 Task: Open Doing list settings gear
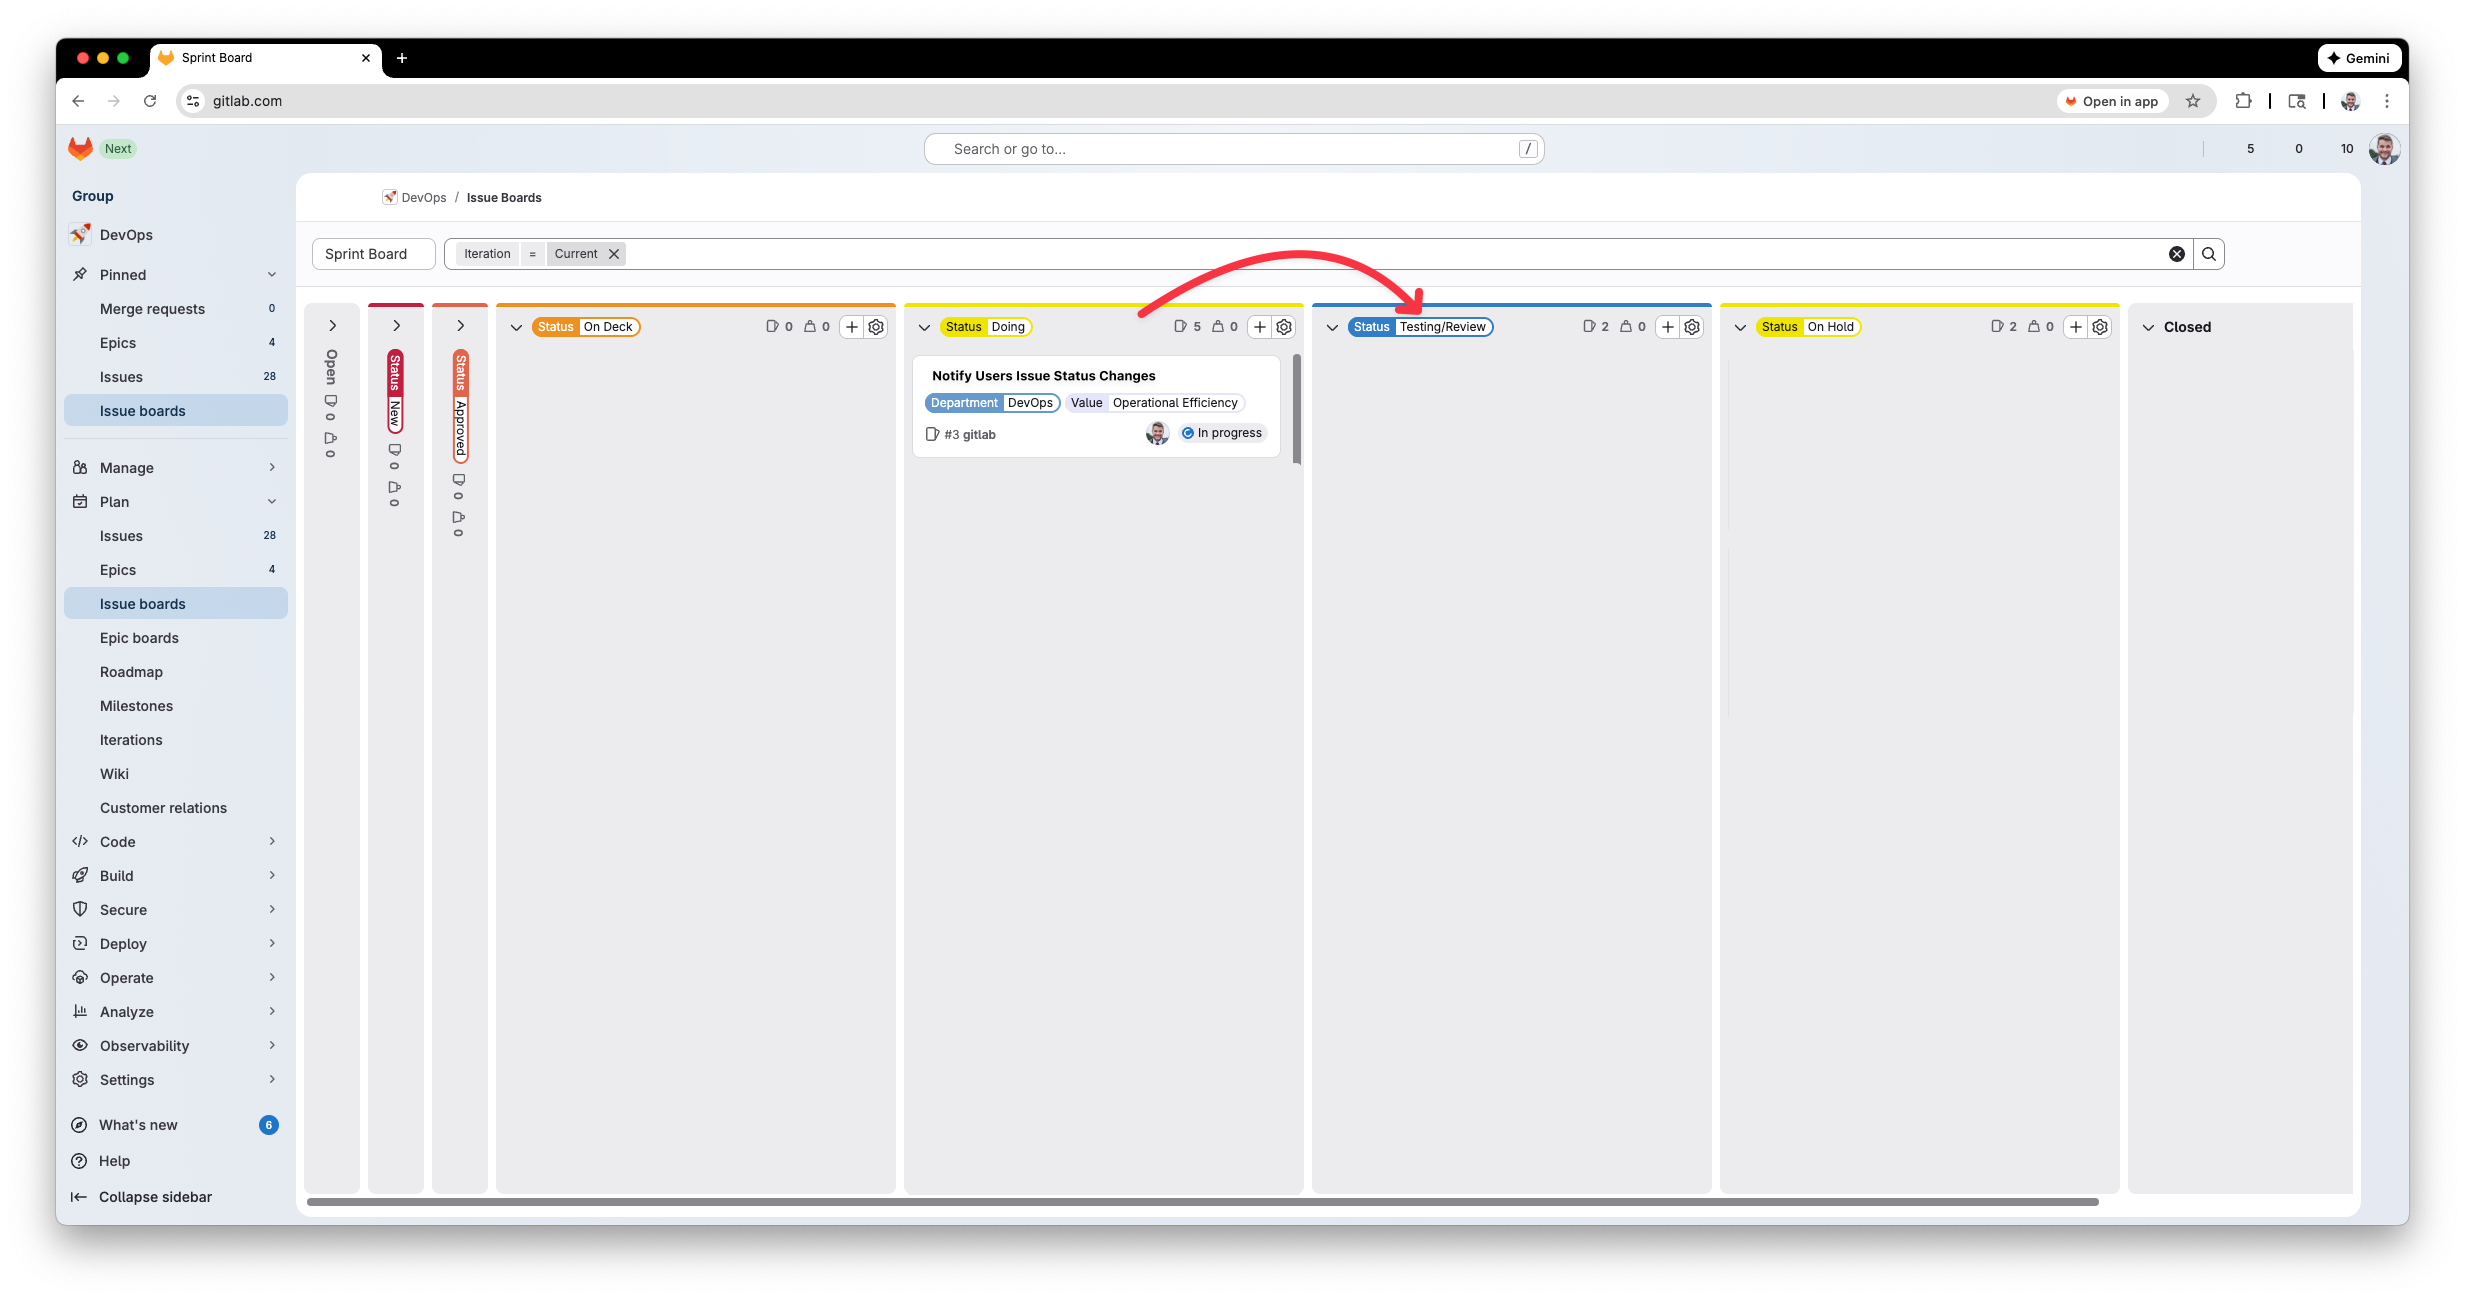pyautogui.click(x=1284, y=327)
